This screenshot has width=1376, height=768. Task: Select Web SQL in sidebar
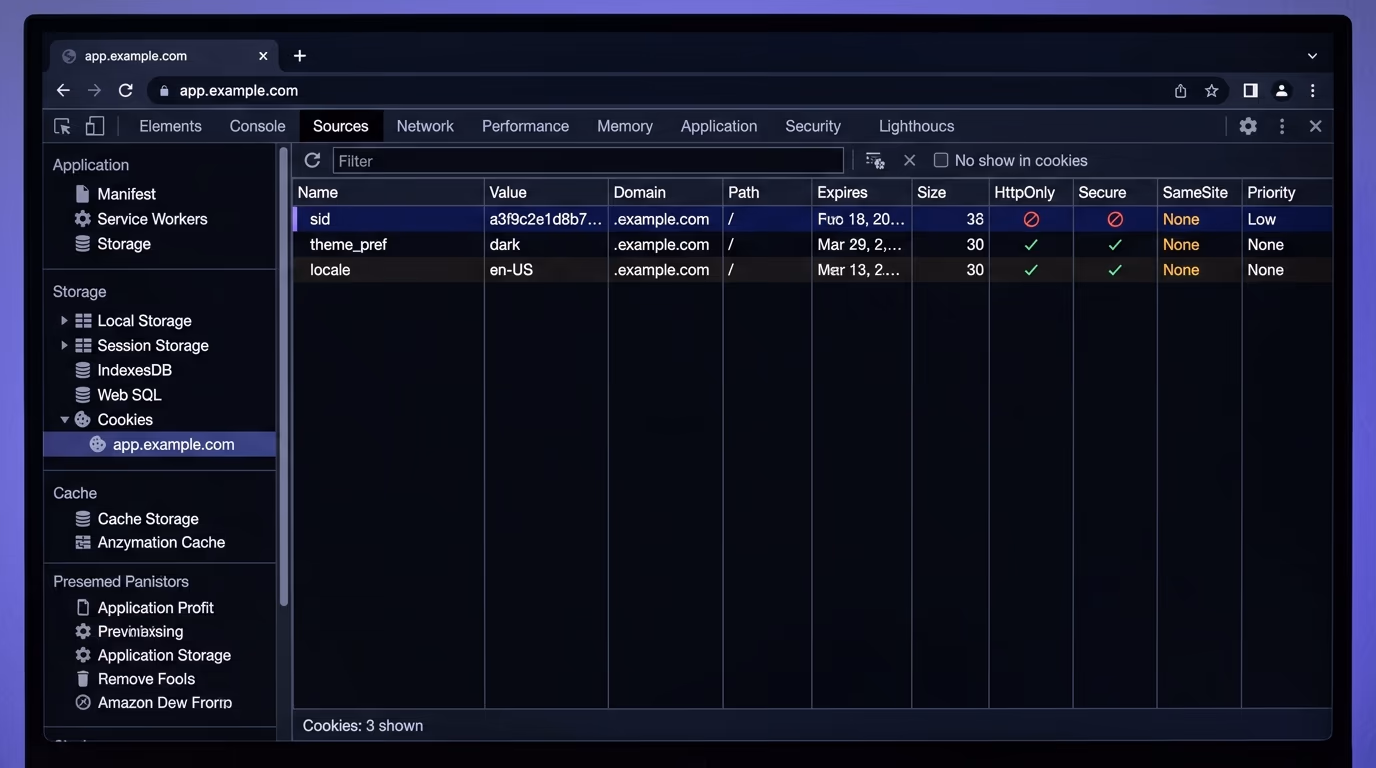129,395
